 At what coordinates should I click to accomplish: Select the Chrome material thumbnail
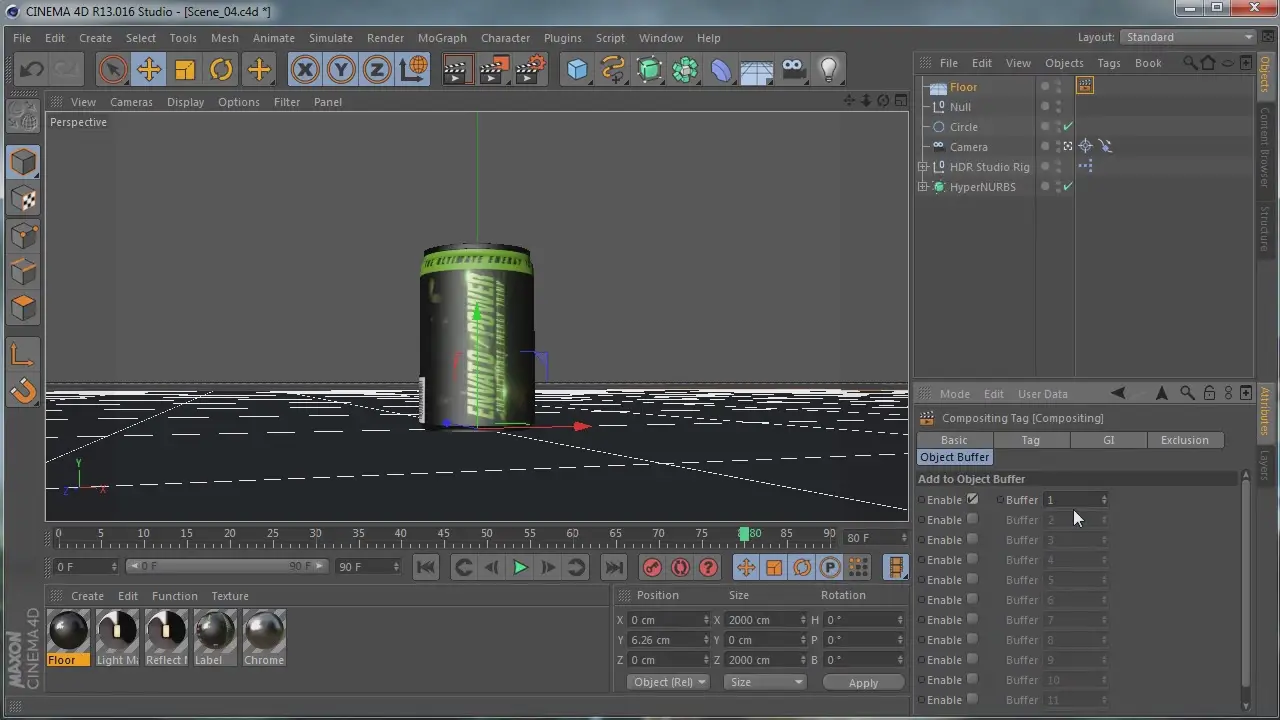(264, 632)
